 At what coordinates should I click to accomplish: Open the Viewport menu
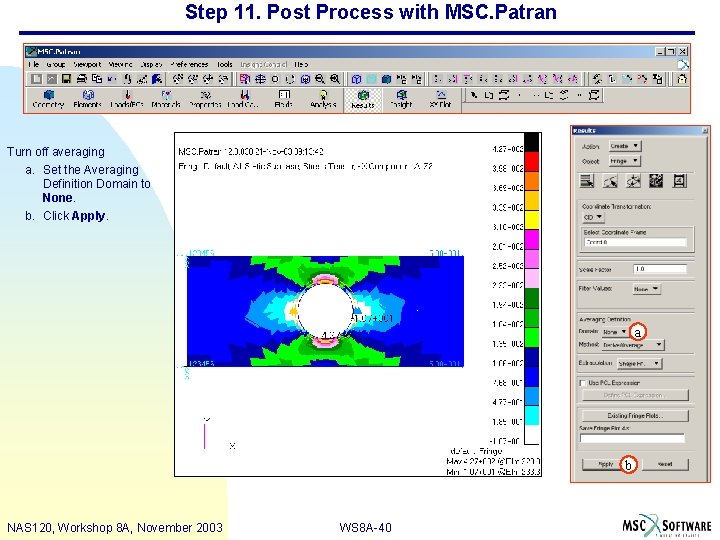pos(87,64)
